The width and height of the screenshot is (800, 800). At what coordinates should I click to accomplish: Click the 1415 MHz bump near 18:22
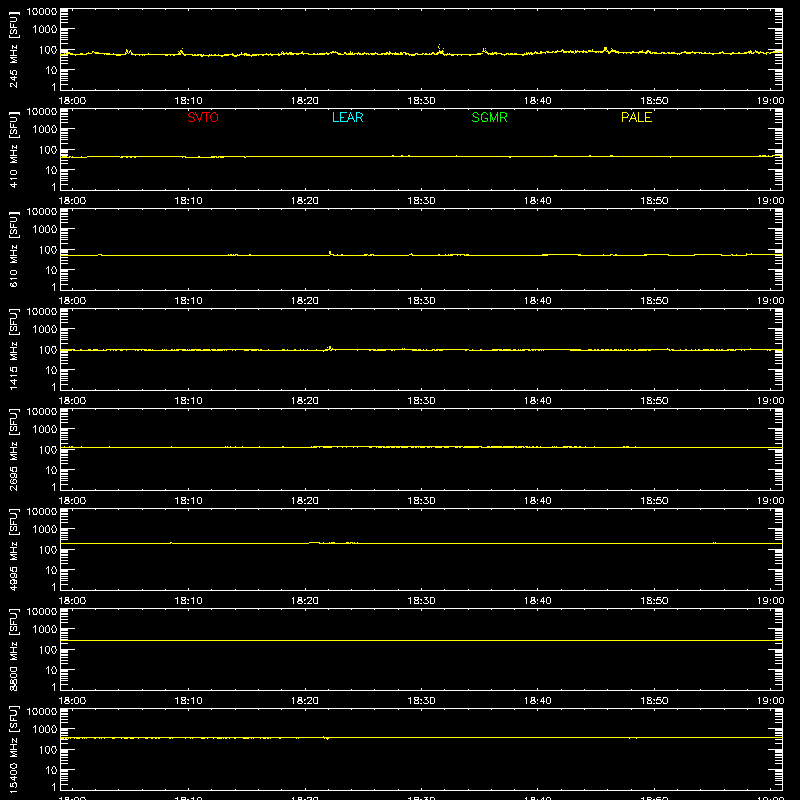click(330, 348)
